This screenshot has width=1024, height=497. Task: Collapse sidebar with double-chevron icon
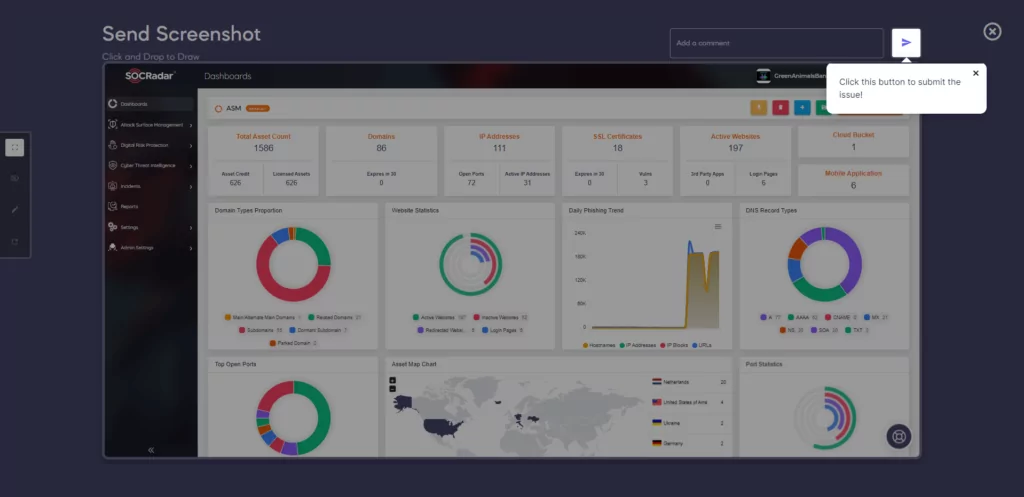point(151,450)
